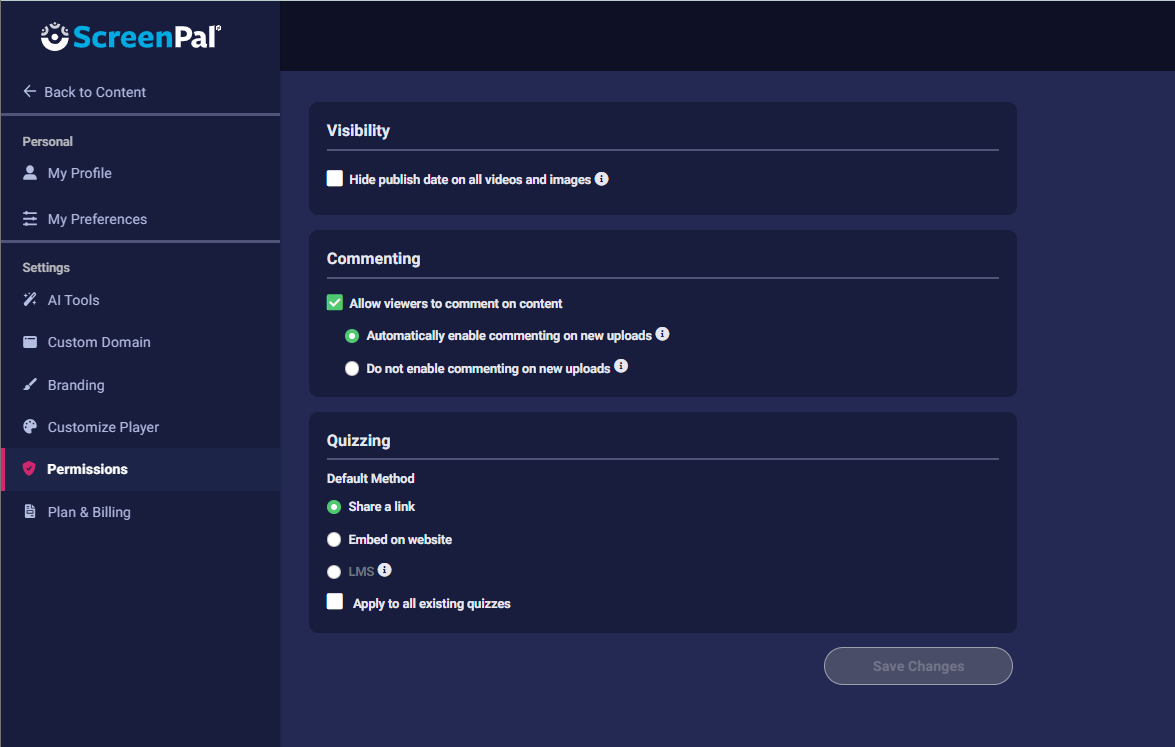Image resolution: width=1175 pixels, height=747 pixels.
Task: Click the AI Tools magic wand icon
Action: pyautogui.click(x=30, y=300)
